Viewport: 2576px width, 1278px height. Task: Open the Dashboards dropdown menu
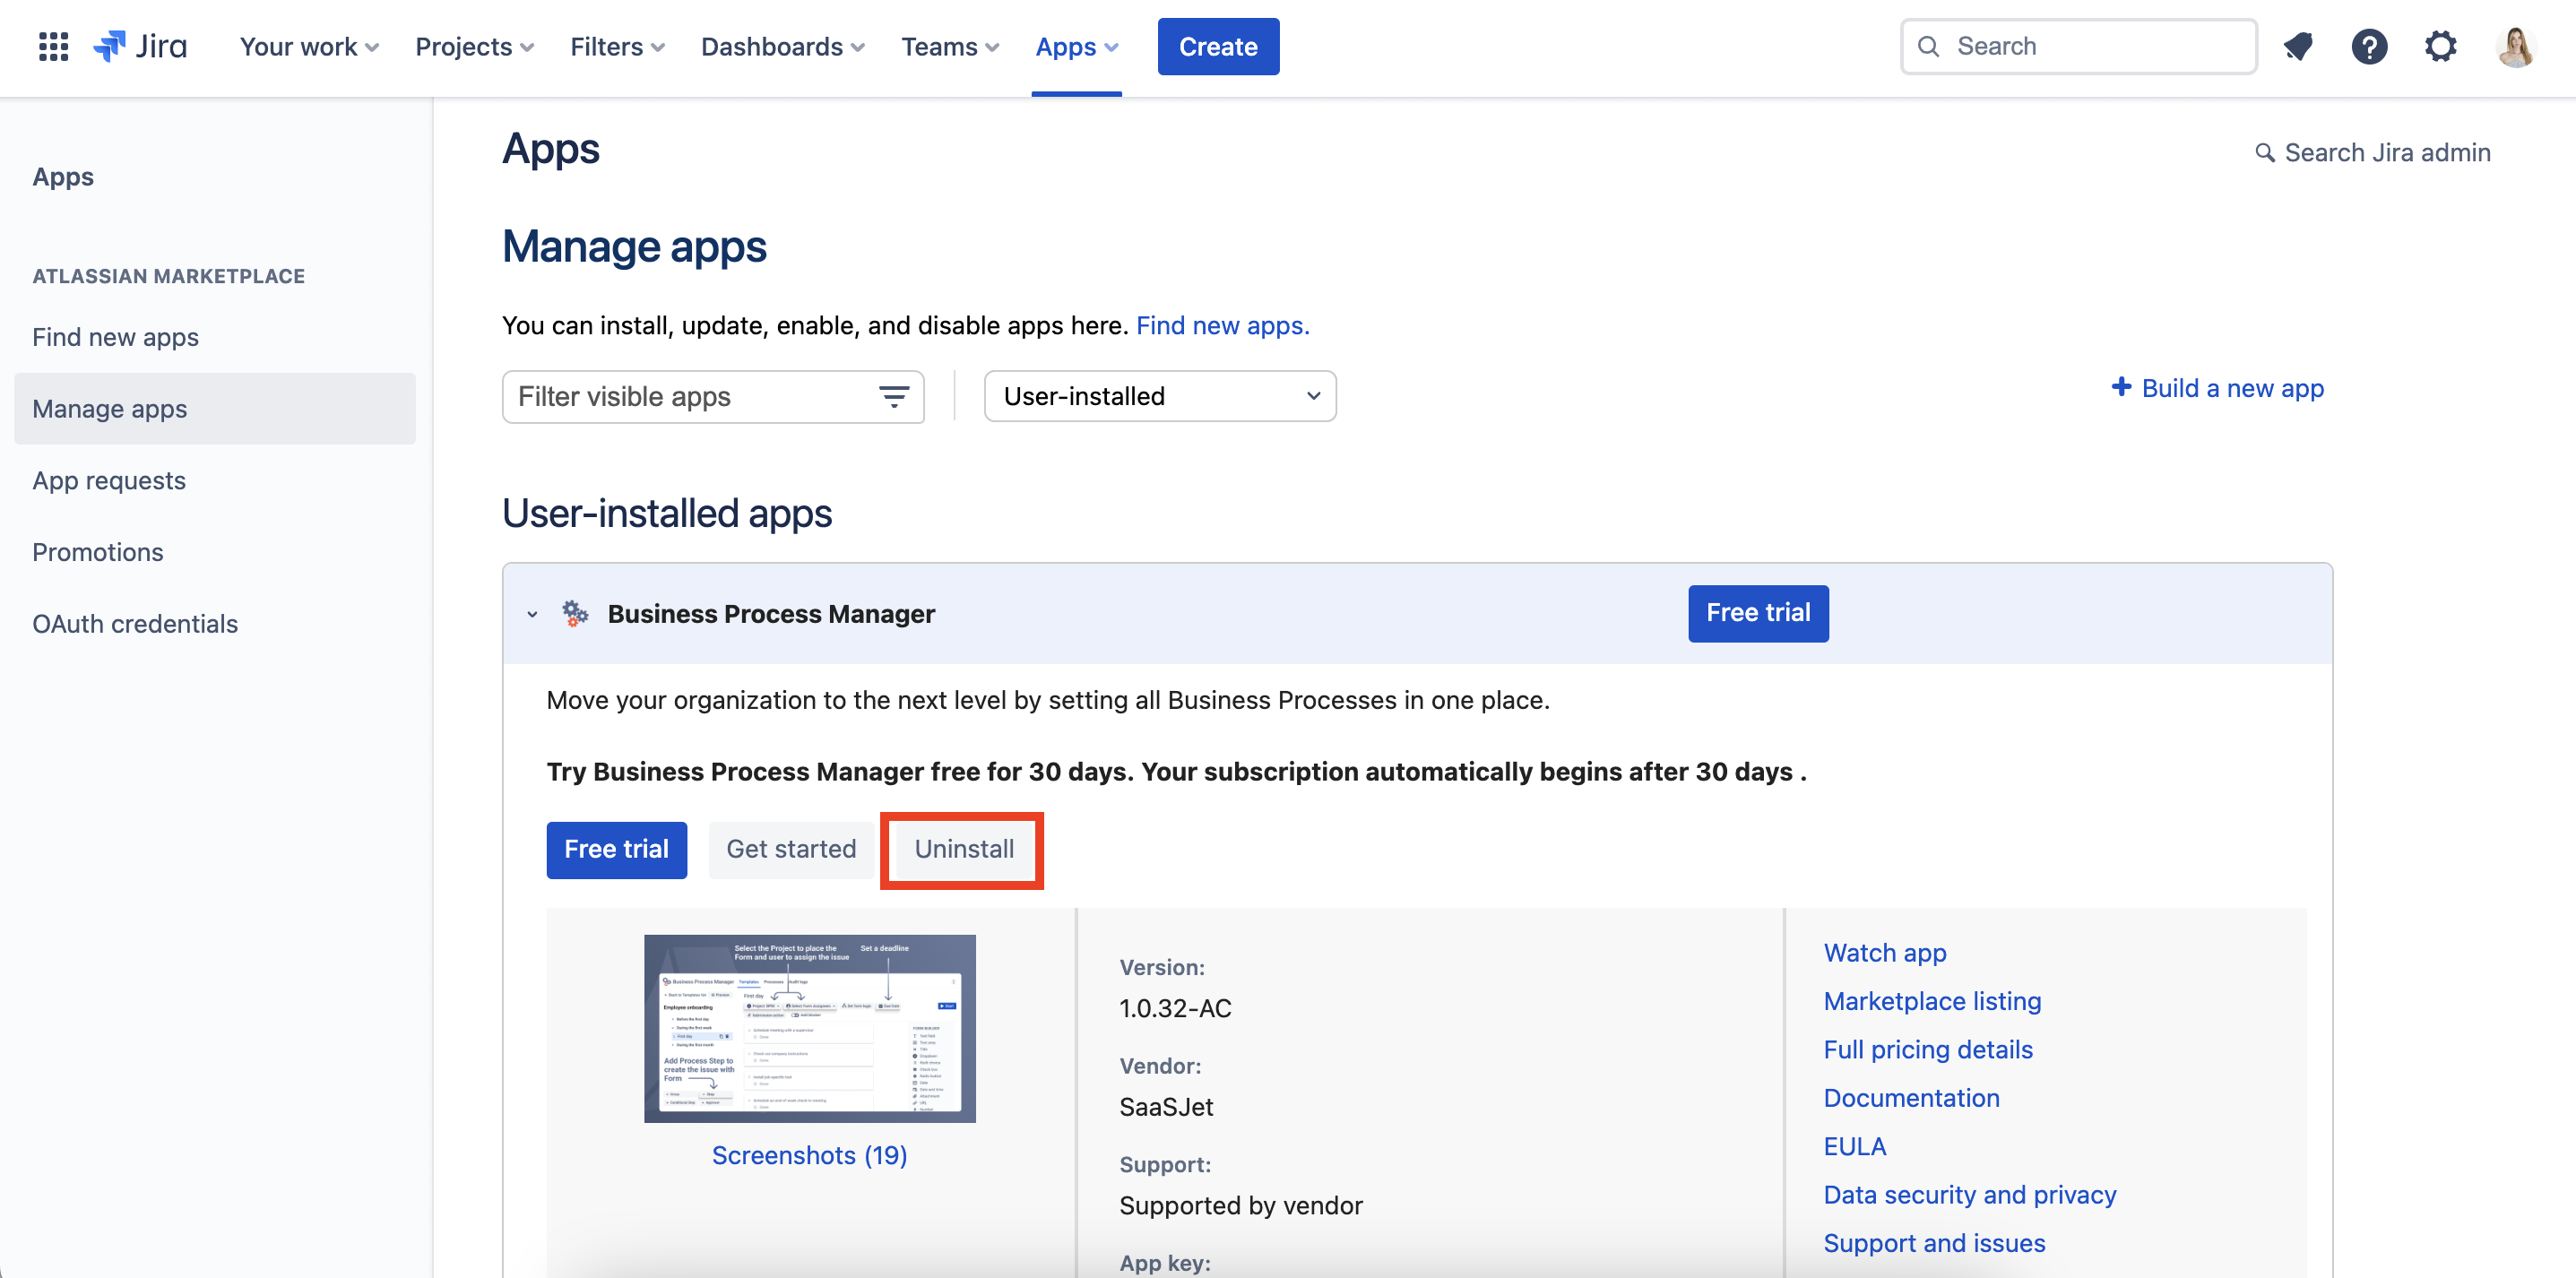tap(782, 47)
